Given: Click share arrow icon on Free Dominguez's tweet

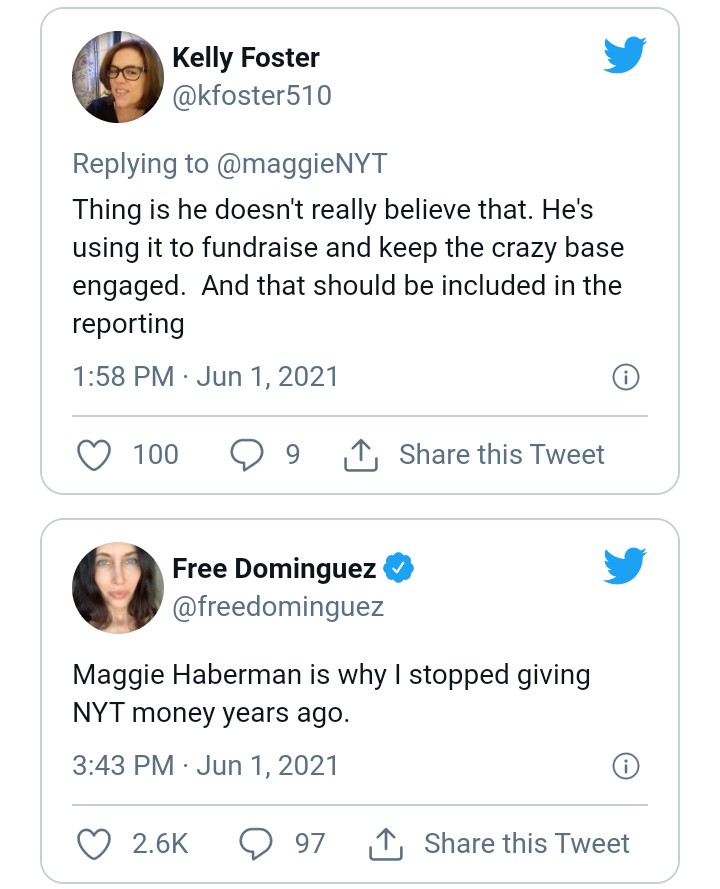Looking at the screenshot, I should [x=385, y=844].
